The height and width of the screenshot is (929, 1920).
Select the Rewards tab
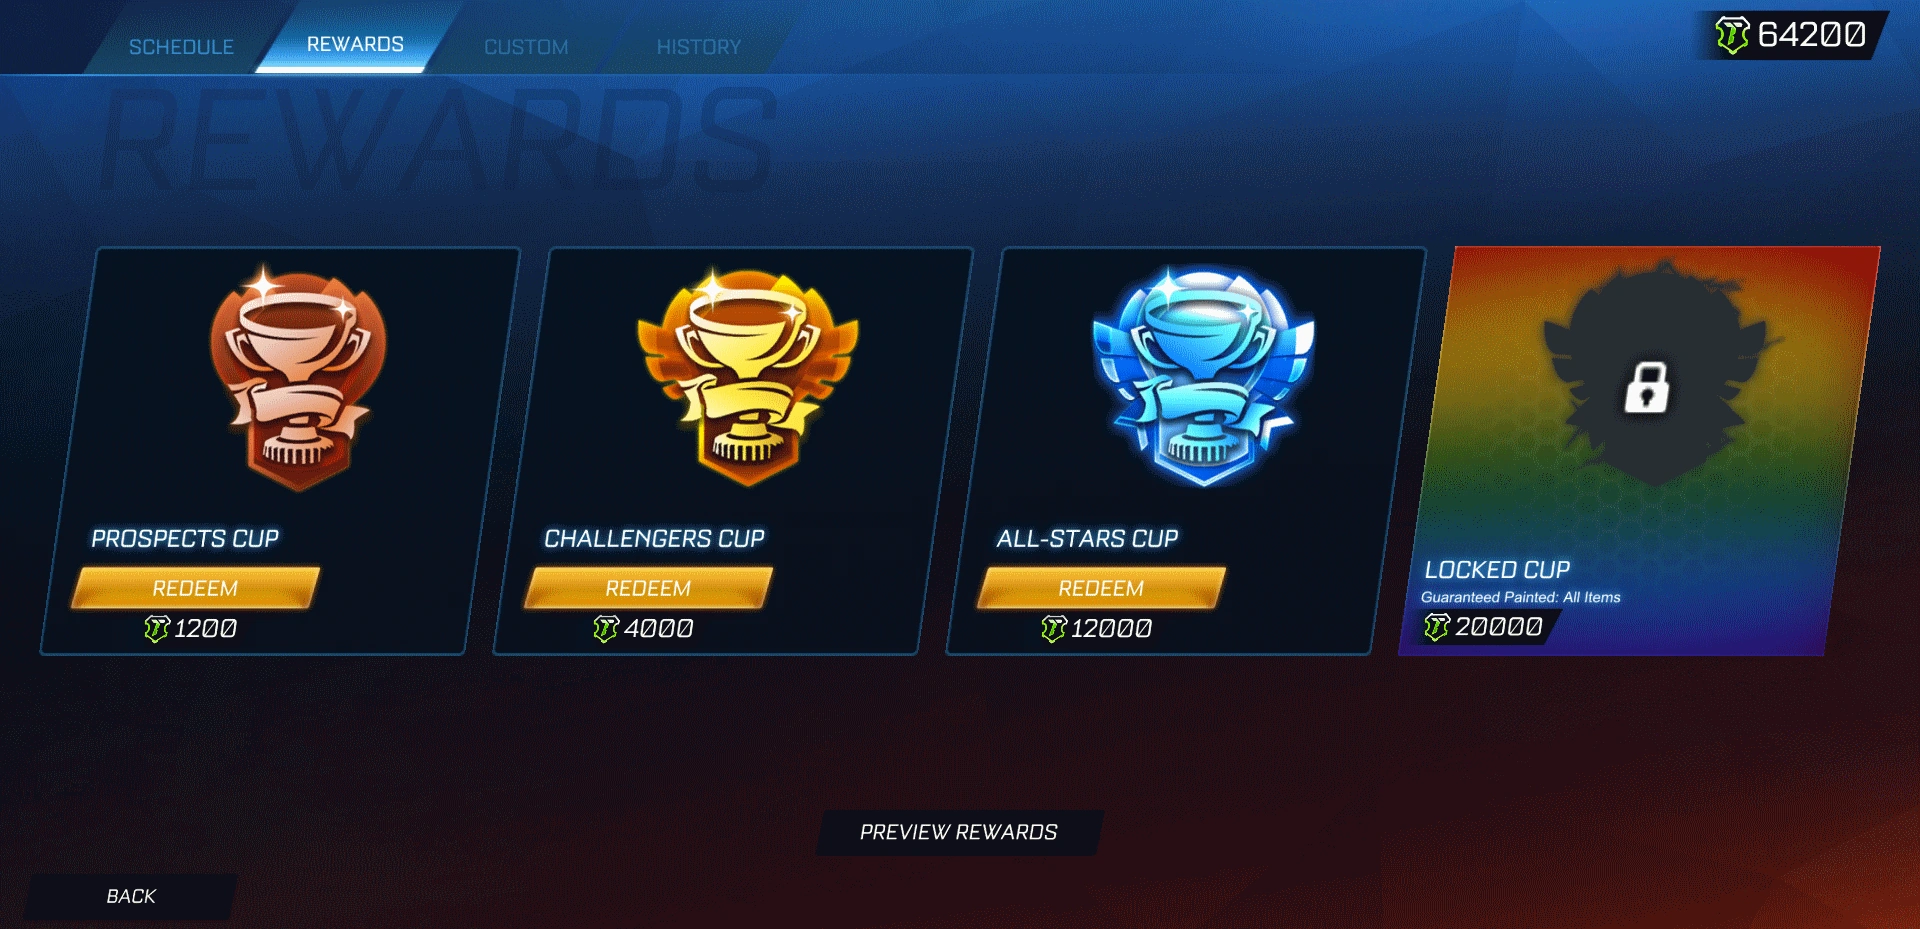355,44
